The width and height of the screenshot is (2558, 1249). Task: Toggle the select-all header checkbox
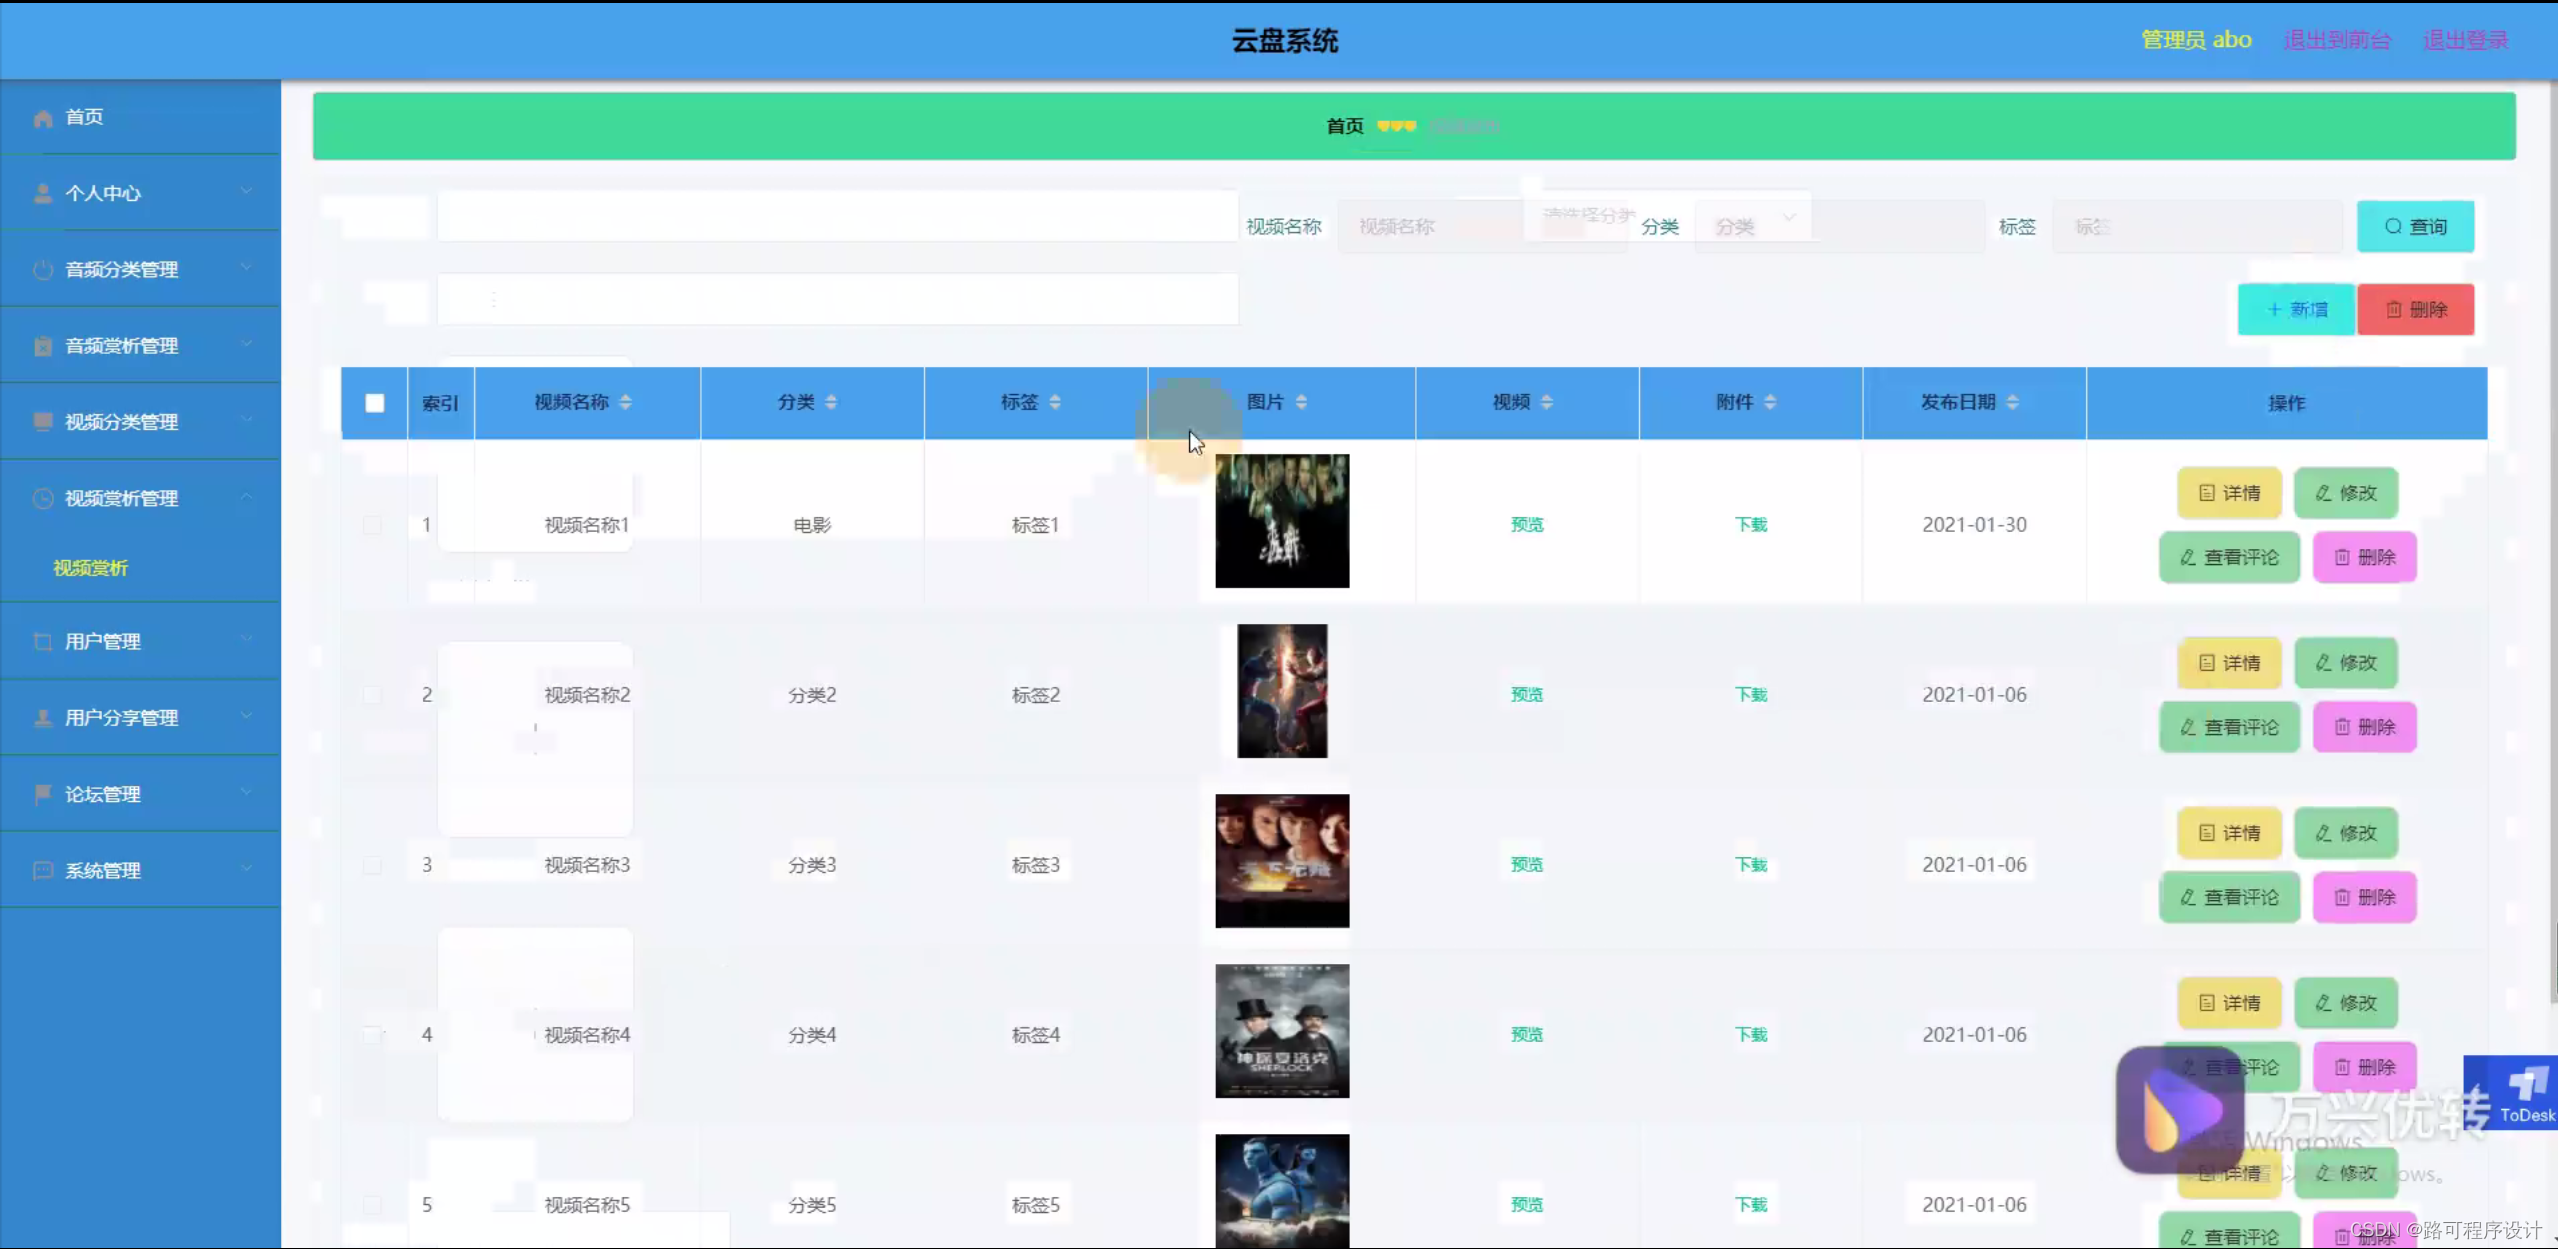(x=375, y=403)
